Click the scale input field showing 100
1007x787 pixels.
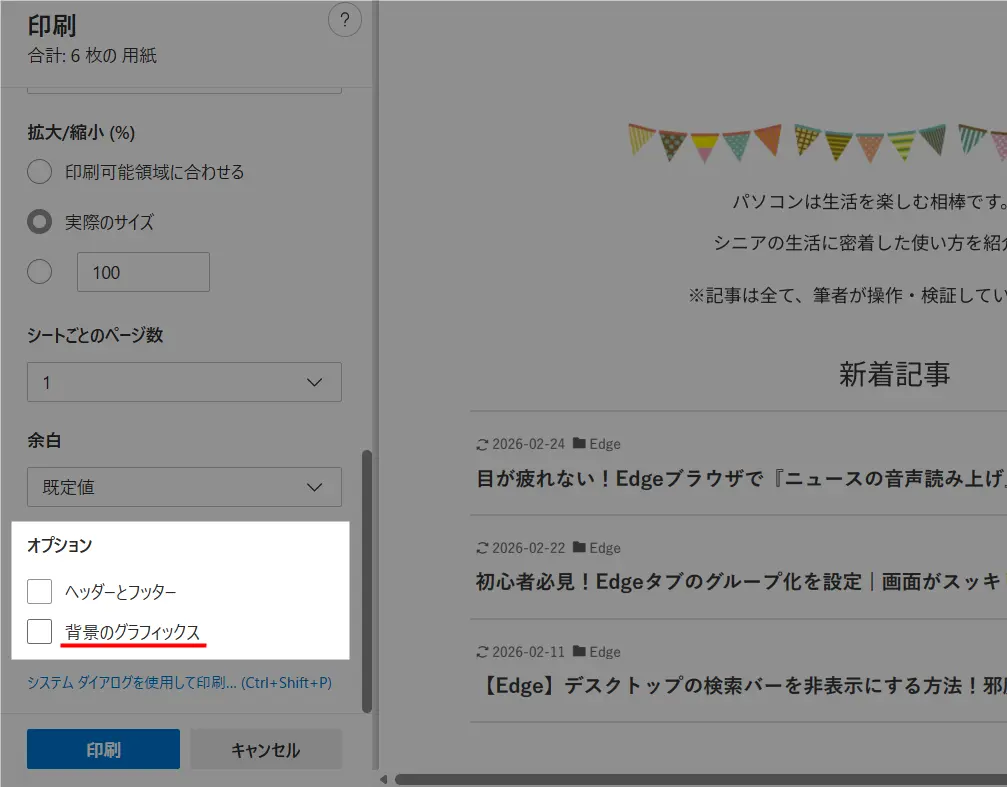(143, 272)
